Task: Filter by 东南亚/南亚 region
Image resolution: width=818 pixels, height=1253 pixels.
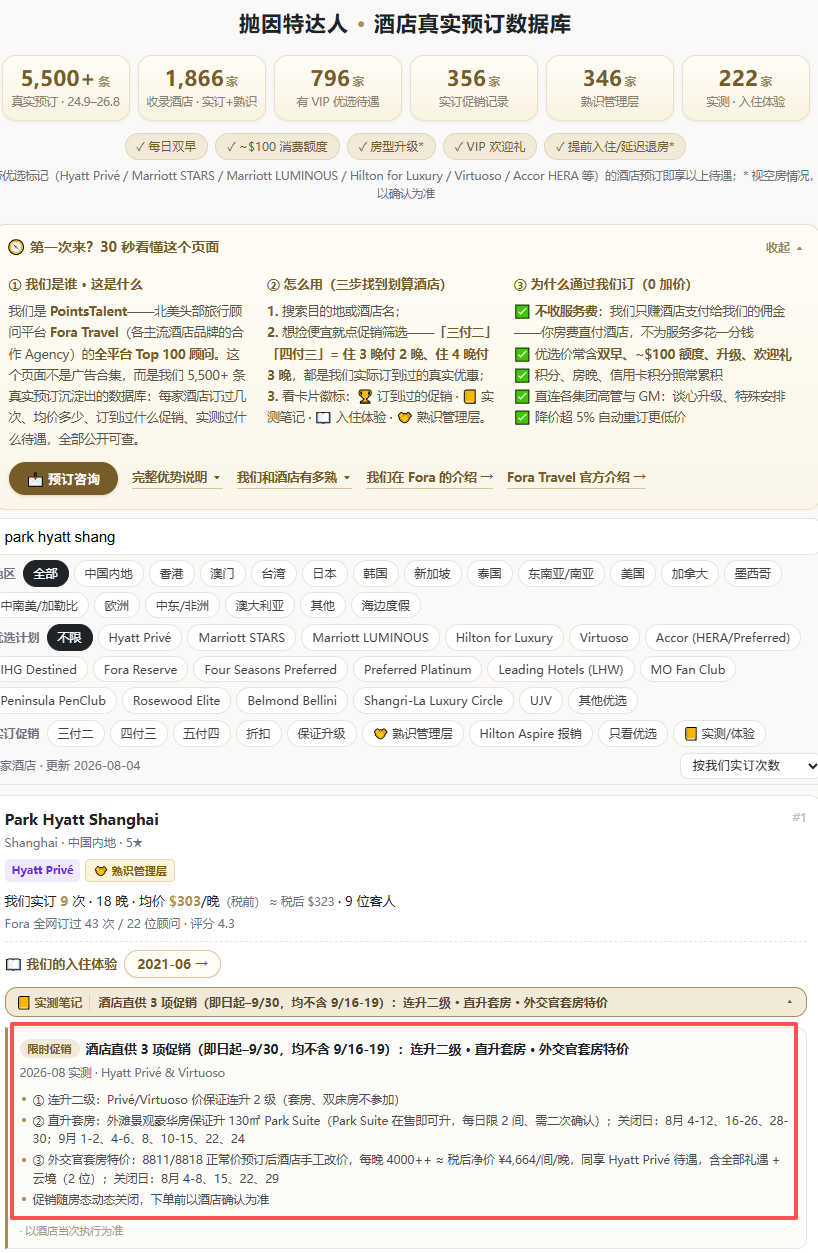Action: pyautogui.click(x=561, y=574)
